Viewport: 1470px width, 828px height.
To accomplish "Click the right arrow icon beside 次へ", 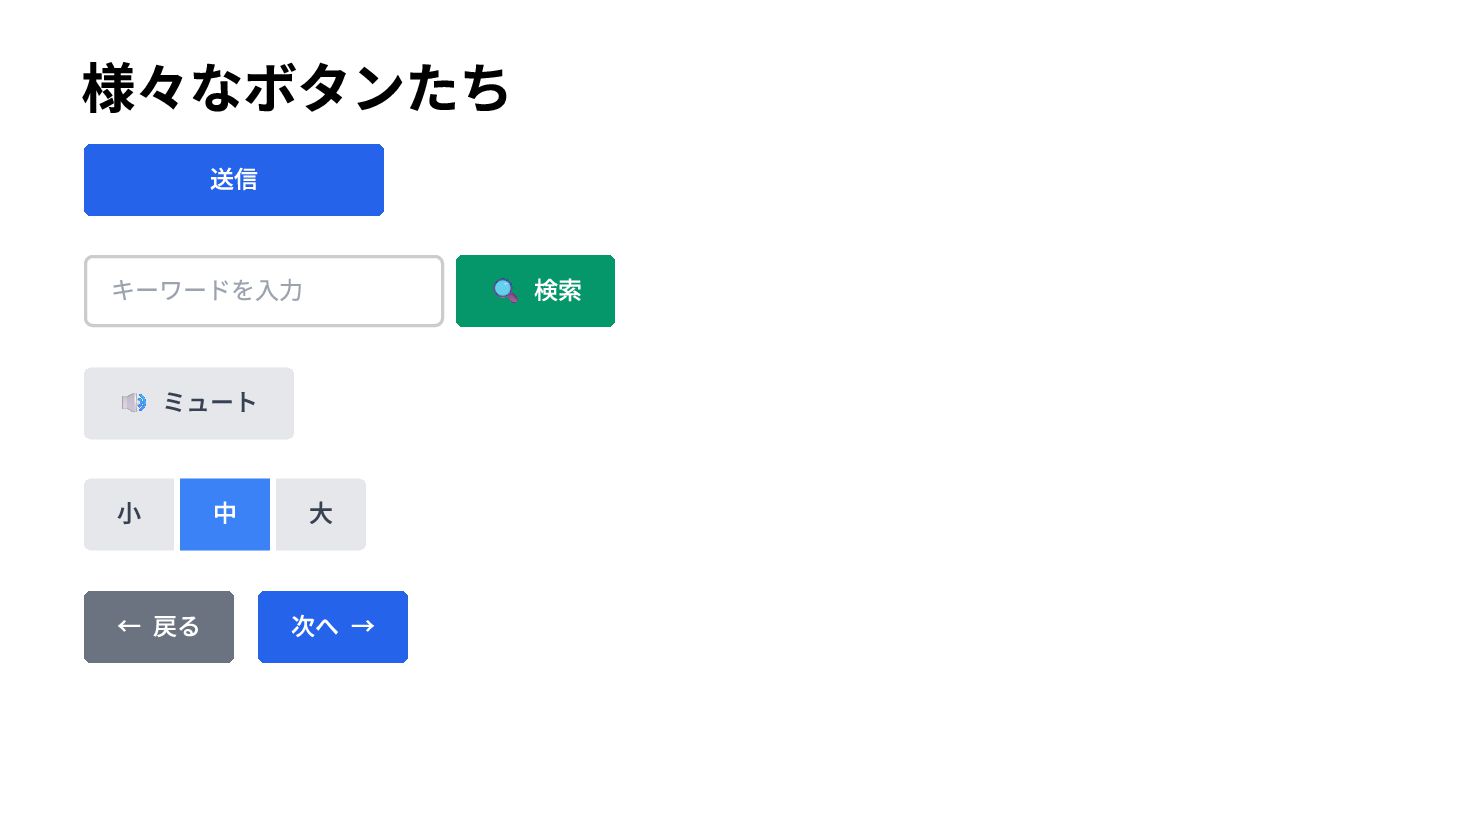I will [363, 627].
